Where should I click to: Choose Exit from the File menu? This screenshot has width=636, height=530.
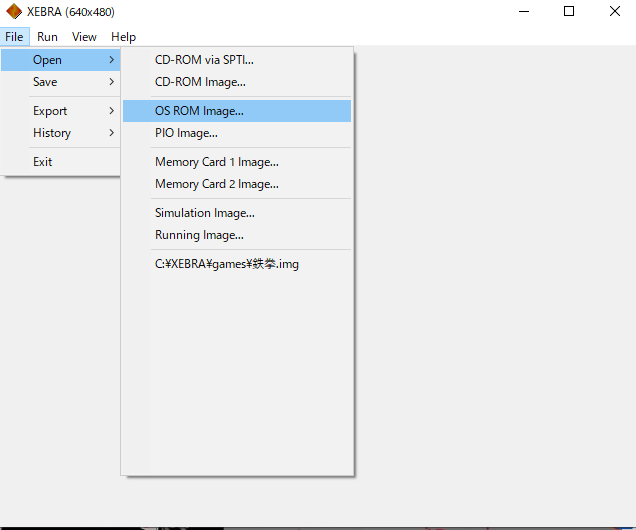60,162
